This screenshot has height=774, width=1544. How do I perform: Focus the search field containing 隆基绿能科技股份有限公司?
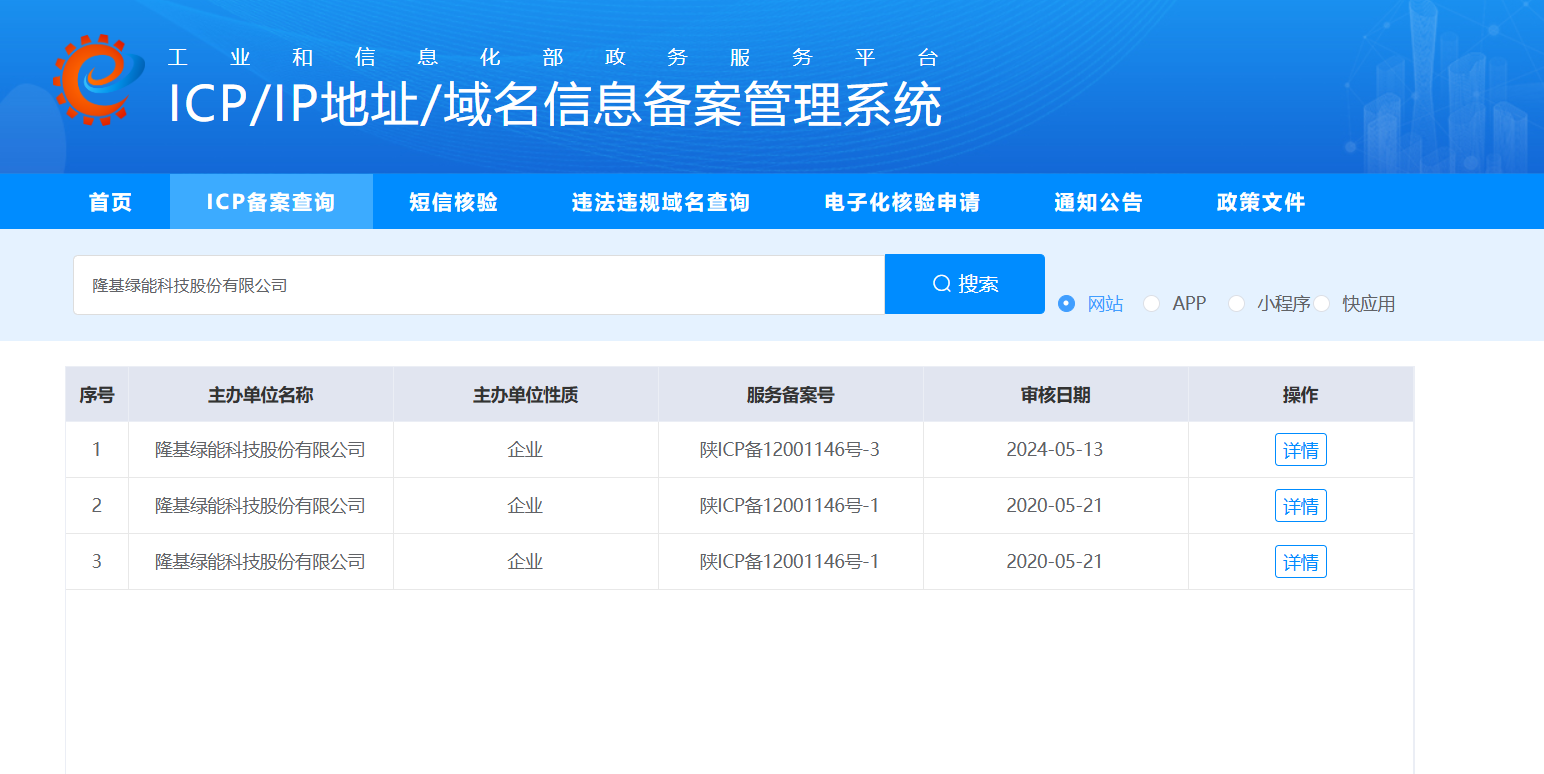(x=479, y=285)
